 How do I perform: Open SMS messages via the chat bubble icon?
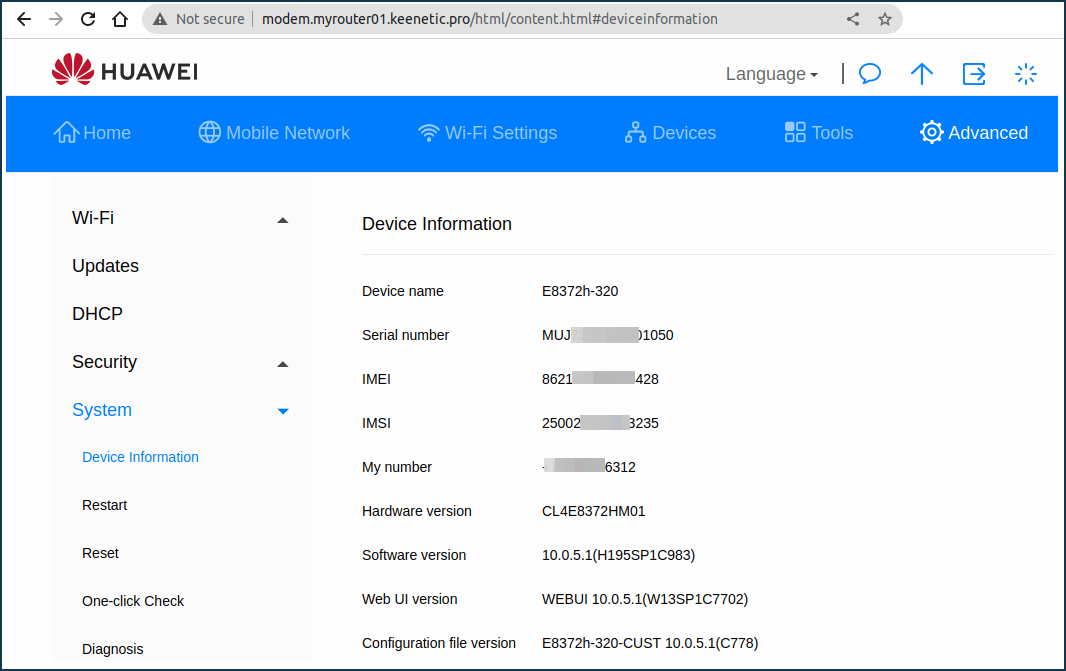coord(869,73)
